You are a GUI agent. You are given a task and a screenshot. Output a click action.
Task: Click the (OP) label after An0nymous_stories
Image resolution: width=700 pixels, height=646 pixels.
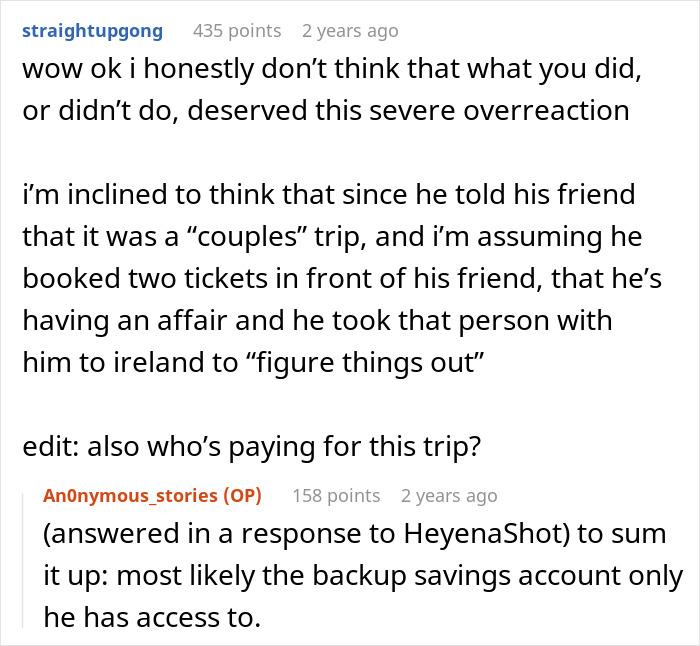click(x=242, y=496)
